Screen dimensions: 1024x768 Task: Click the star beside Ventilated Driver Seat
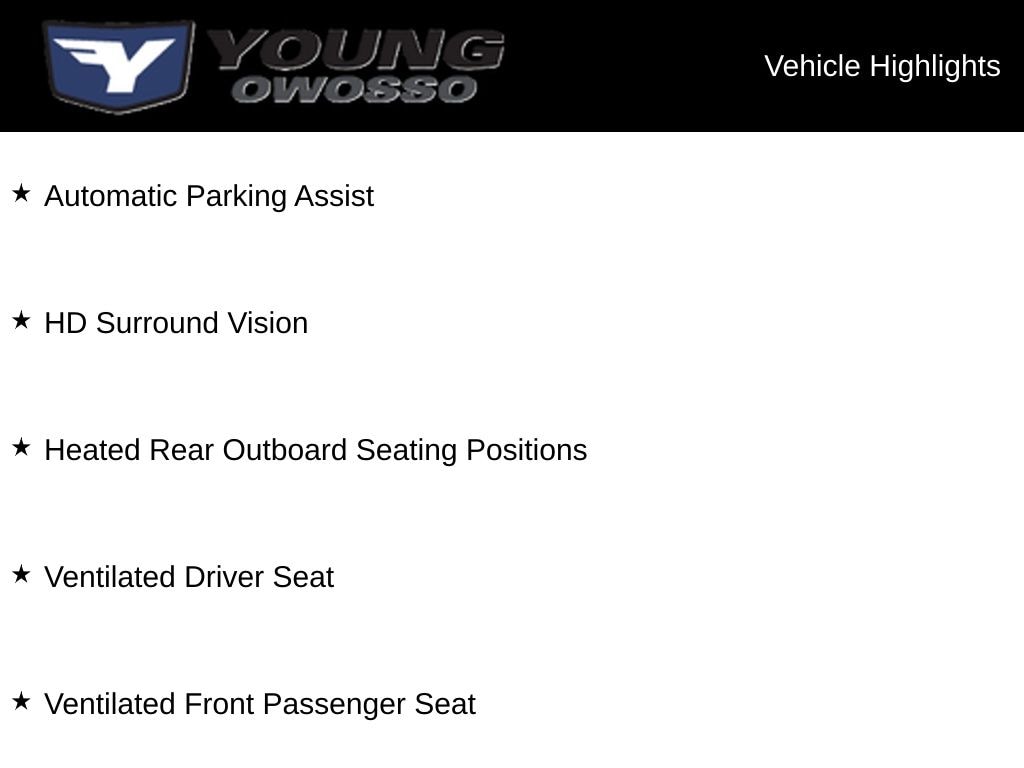22,574
